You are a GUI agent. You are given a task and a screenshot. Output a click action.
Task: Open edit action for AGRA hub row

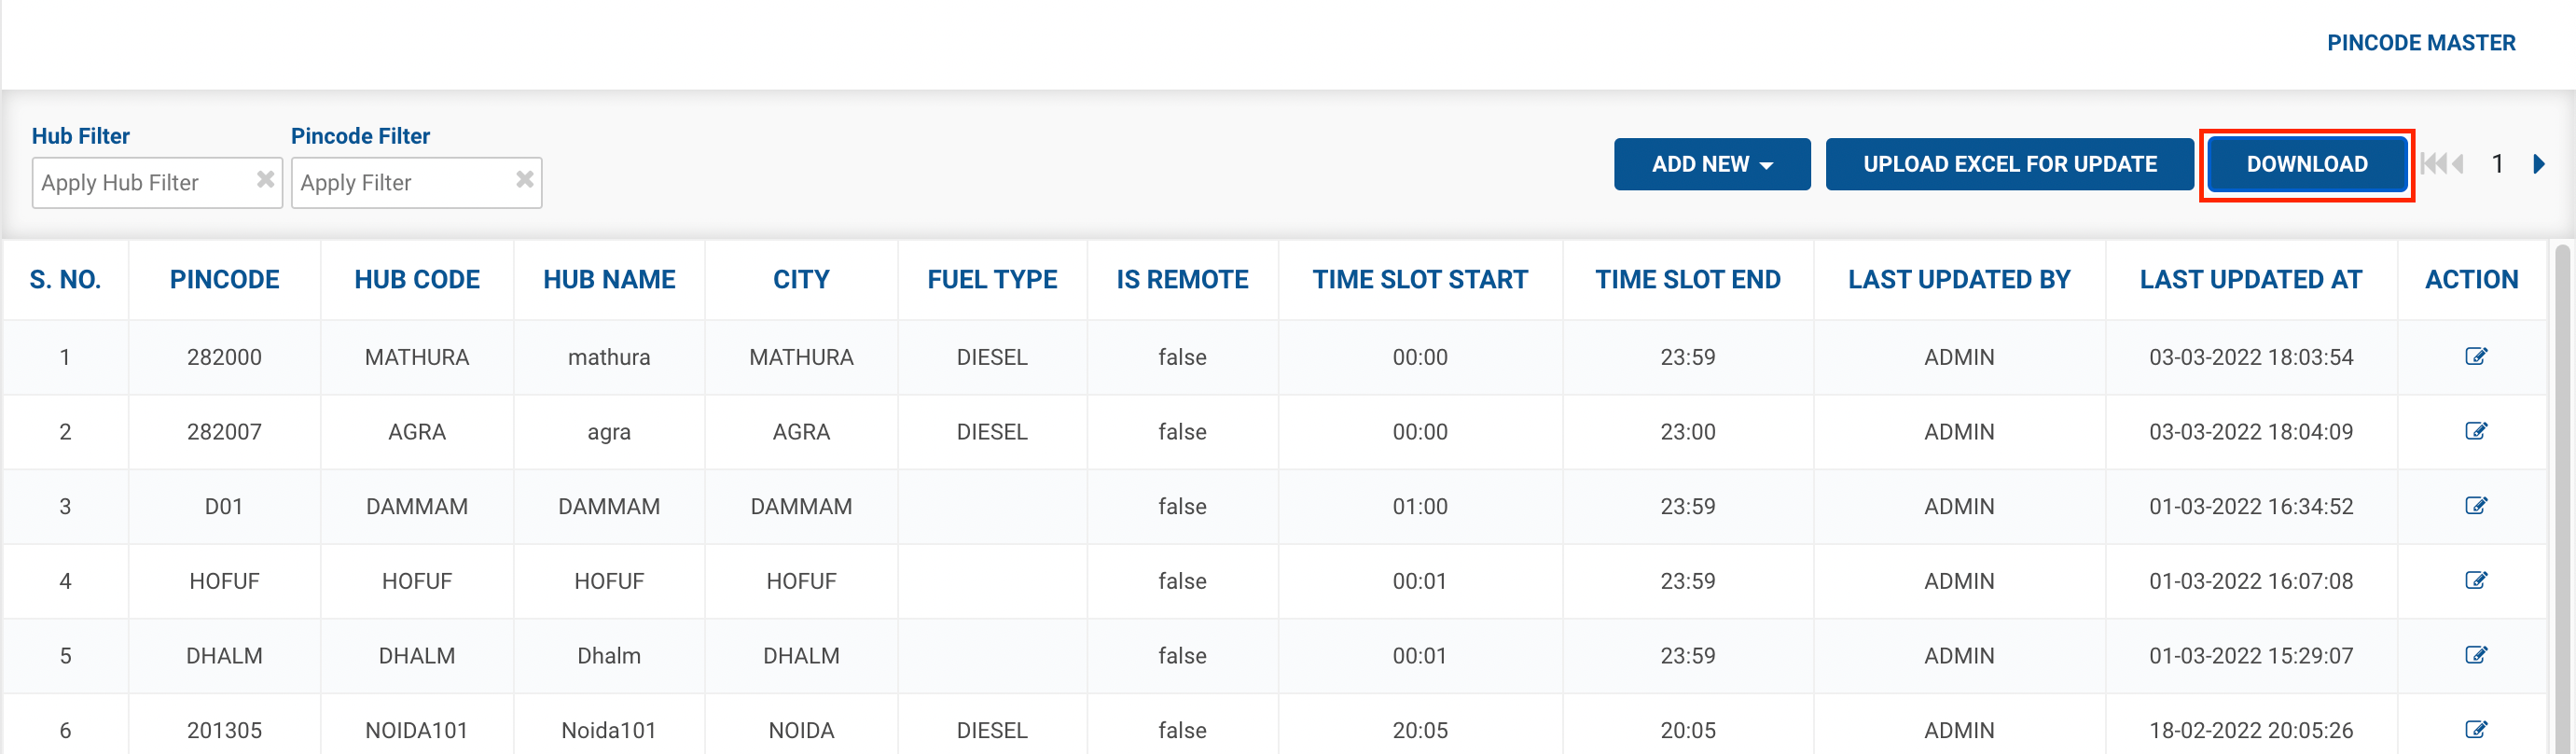[2475, 431]
